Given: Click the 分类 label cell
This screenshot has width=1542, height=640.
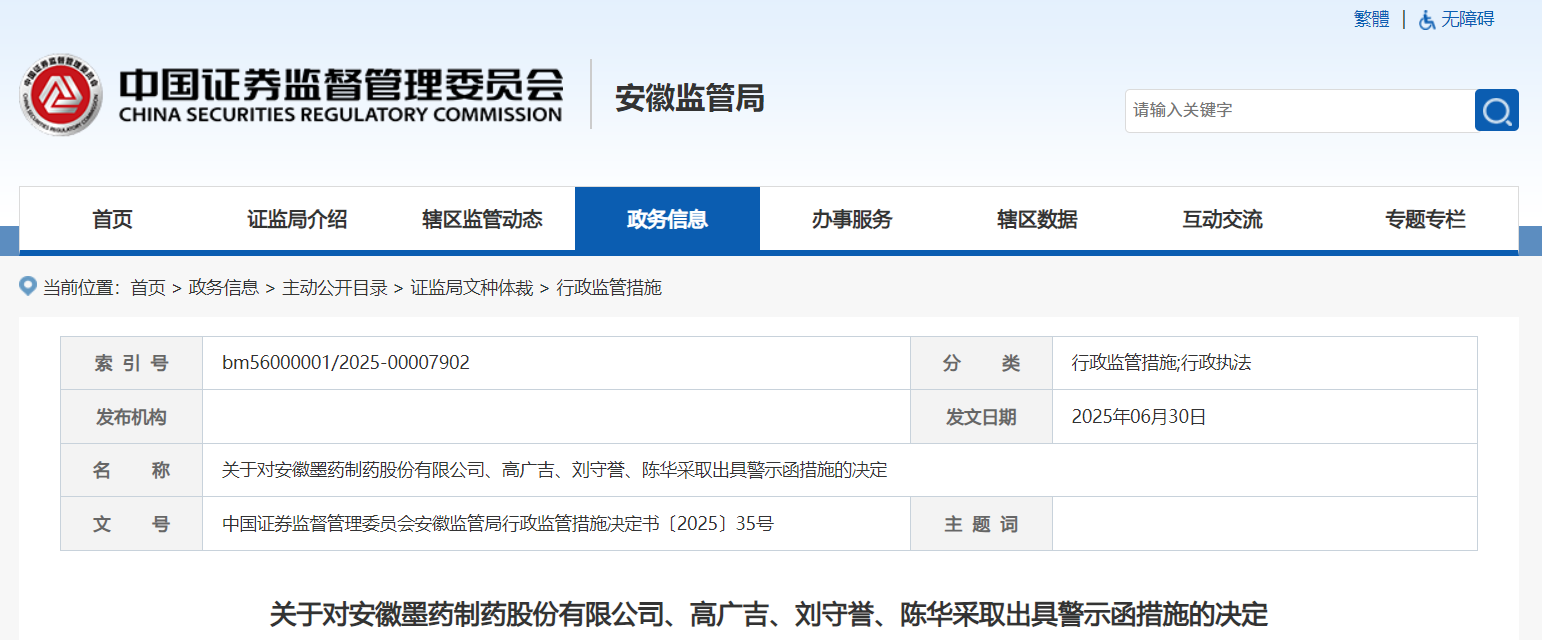Looking at the screenshot, I should coord(981,363).
